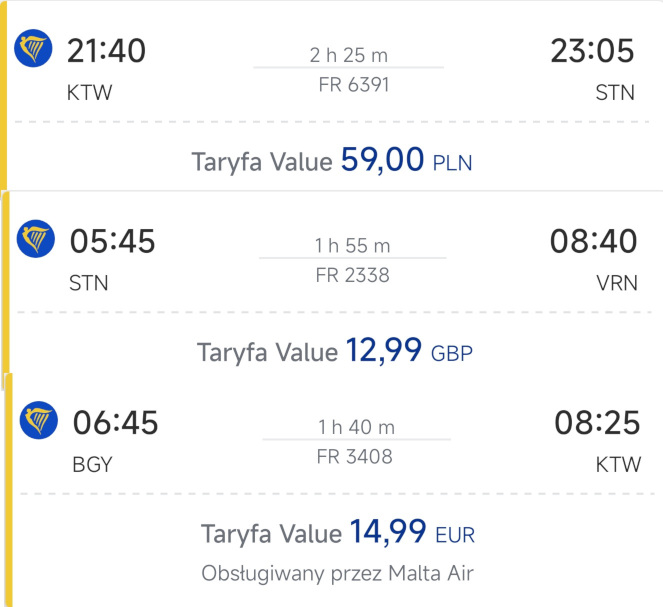Select the Taryfa Value 59,00 PLN fare
Viewport: 663px width, 607px height.
(x=332, y=161)
